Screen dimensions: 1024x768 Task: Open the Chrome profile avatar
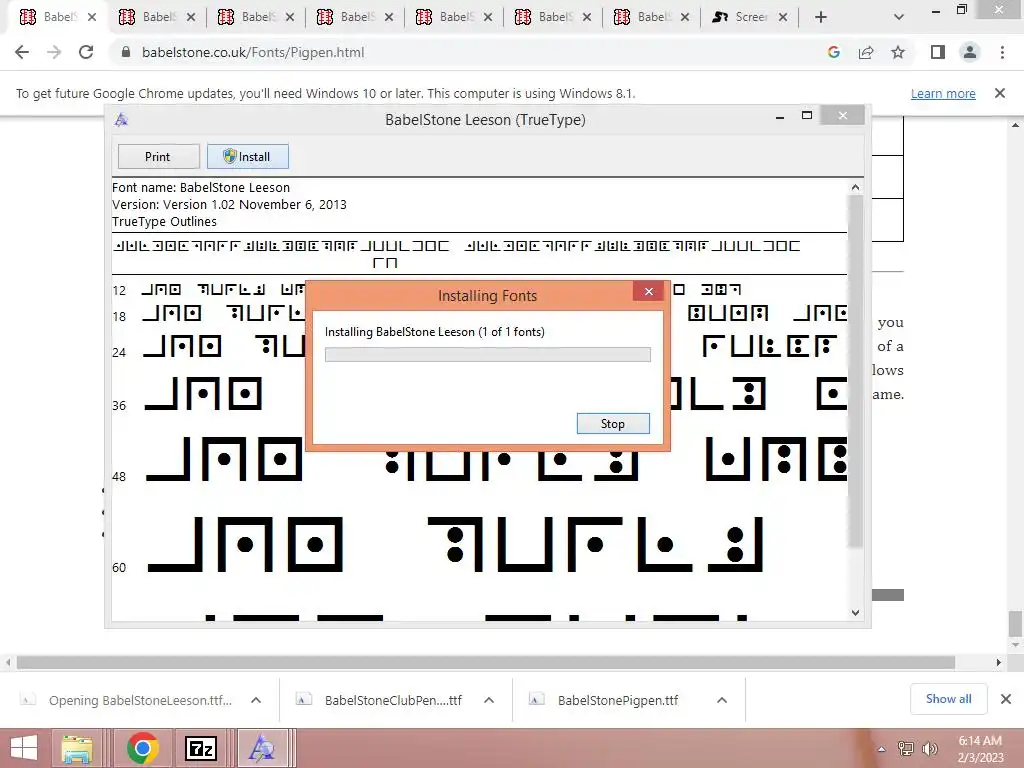pos(970,52)
